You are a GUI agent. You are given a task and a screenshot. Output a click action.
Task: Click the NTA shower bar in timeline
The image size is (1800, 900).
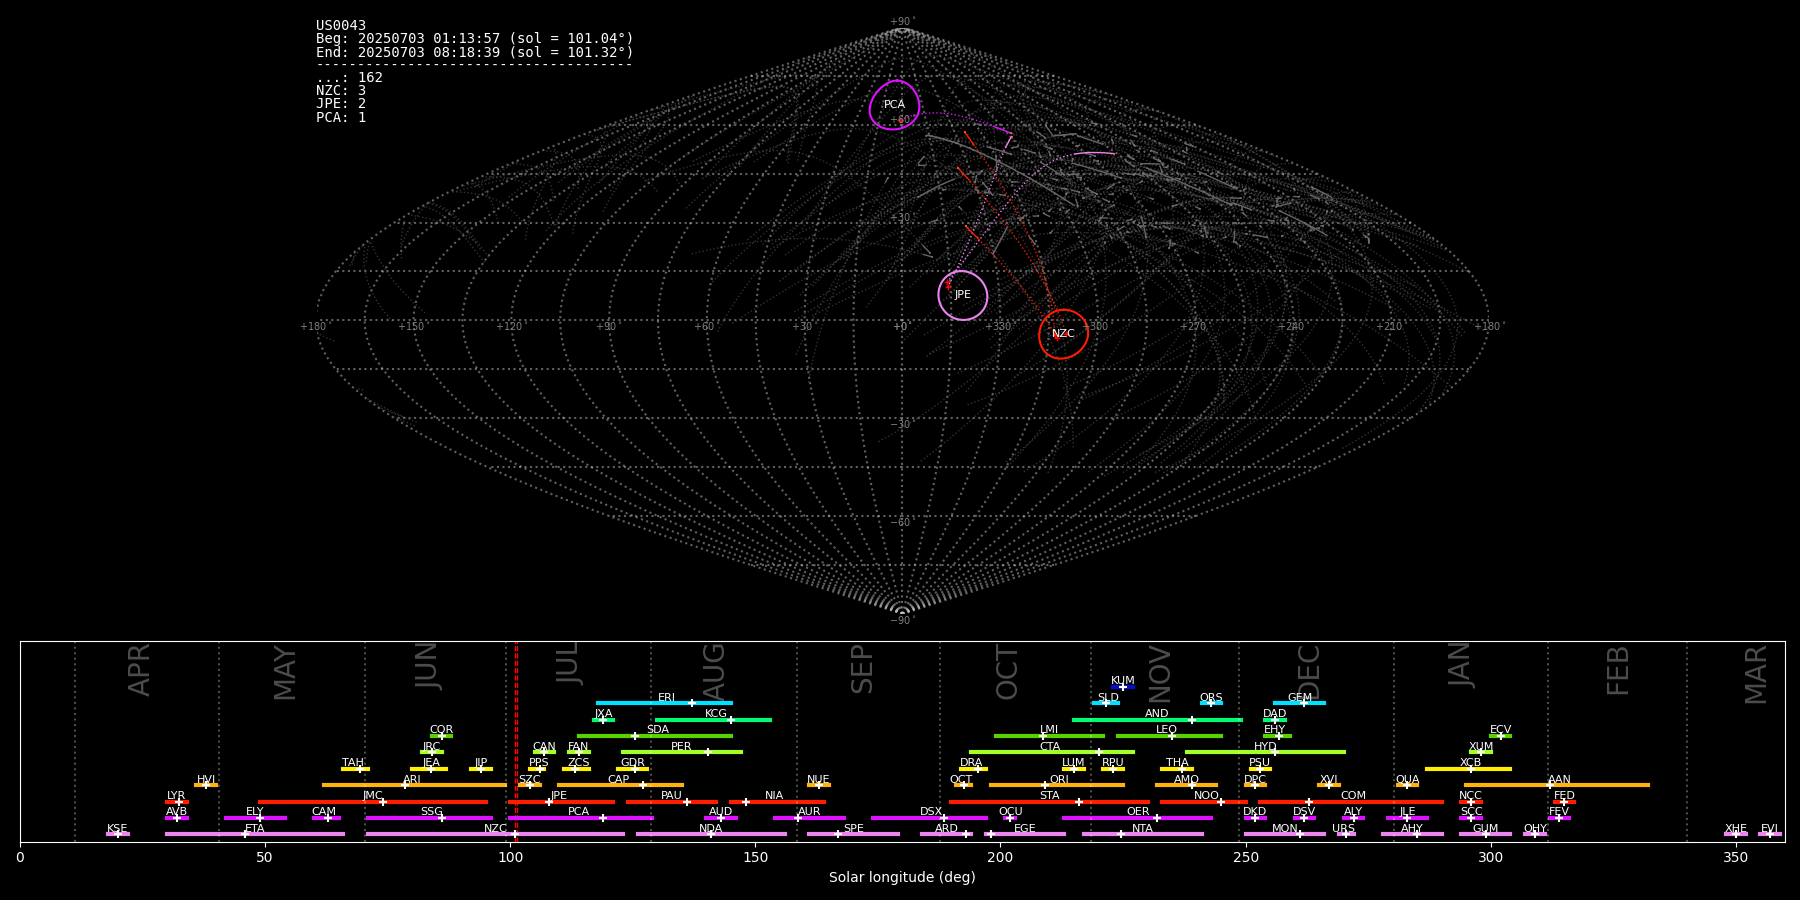[x=1142, y=834]
